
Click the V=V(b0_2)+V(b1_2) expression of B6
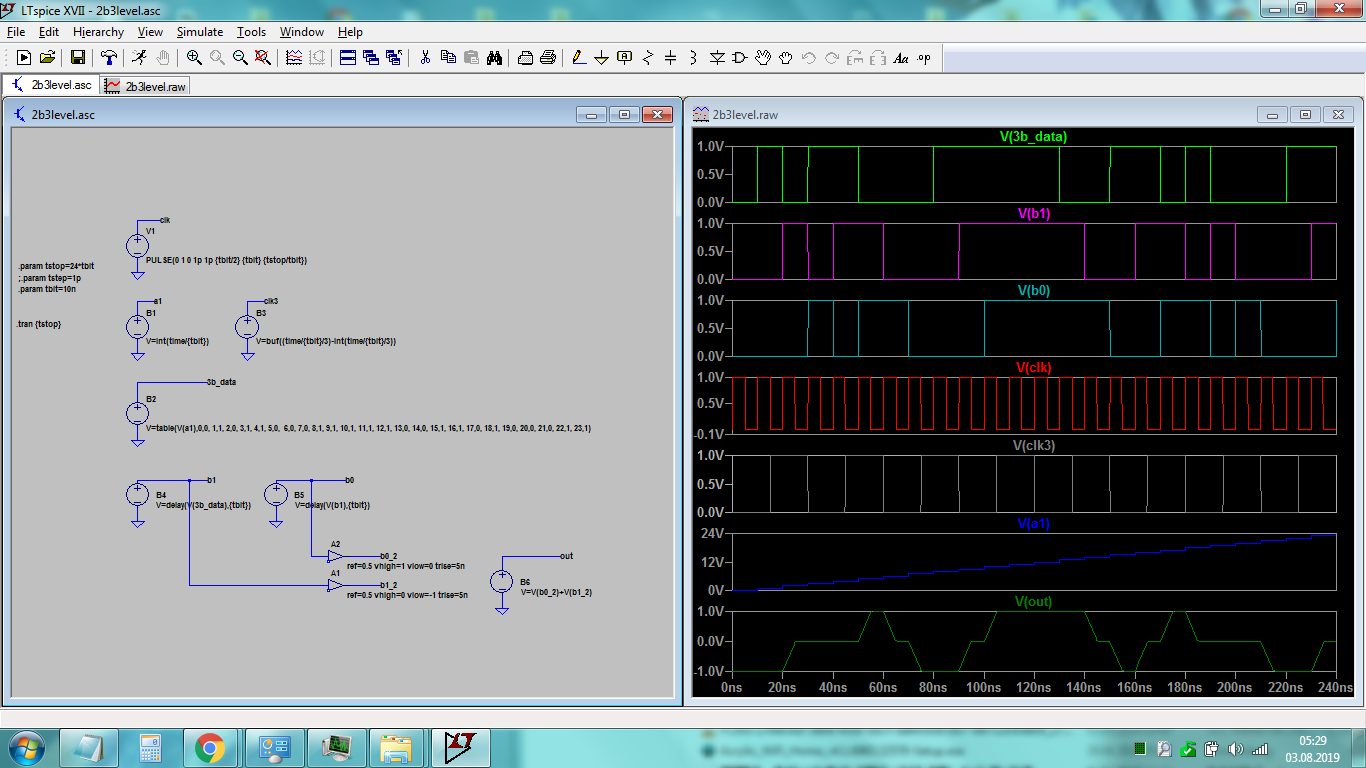click(x=556, y=592)
